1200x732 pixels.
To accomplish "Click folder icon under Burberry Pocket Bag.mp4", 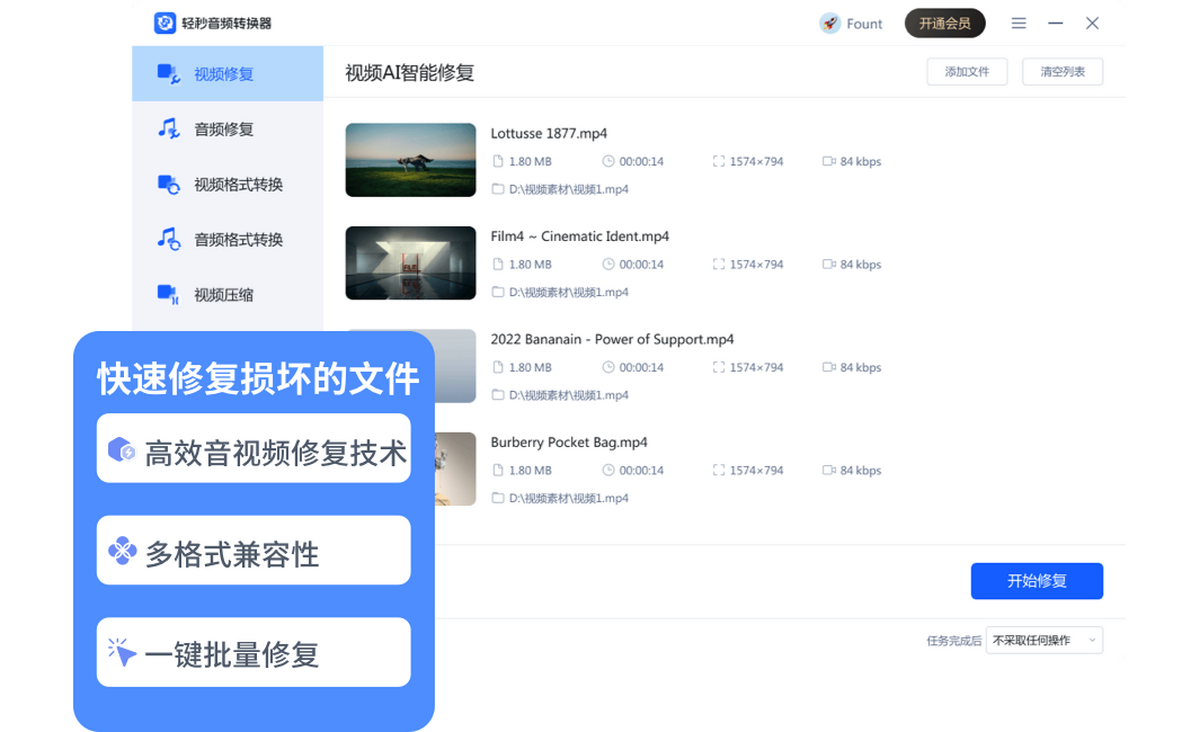I will tap(498, 498).
